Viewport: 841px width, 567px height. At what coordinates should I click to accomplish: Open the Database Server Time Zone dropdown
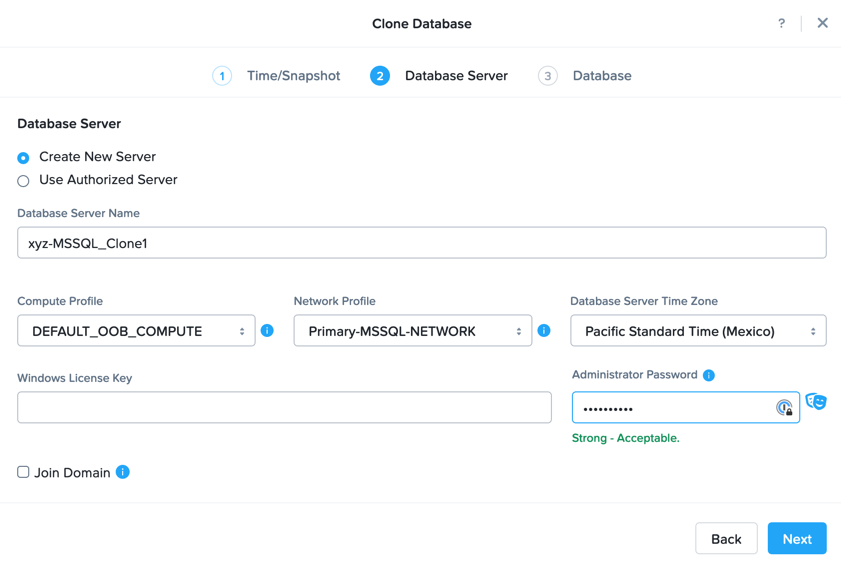pyautogui.click(x=698, y=330)
